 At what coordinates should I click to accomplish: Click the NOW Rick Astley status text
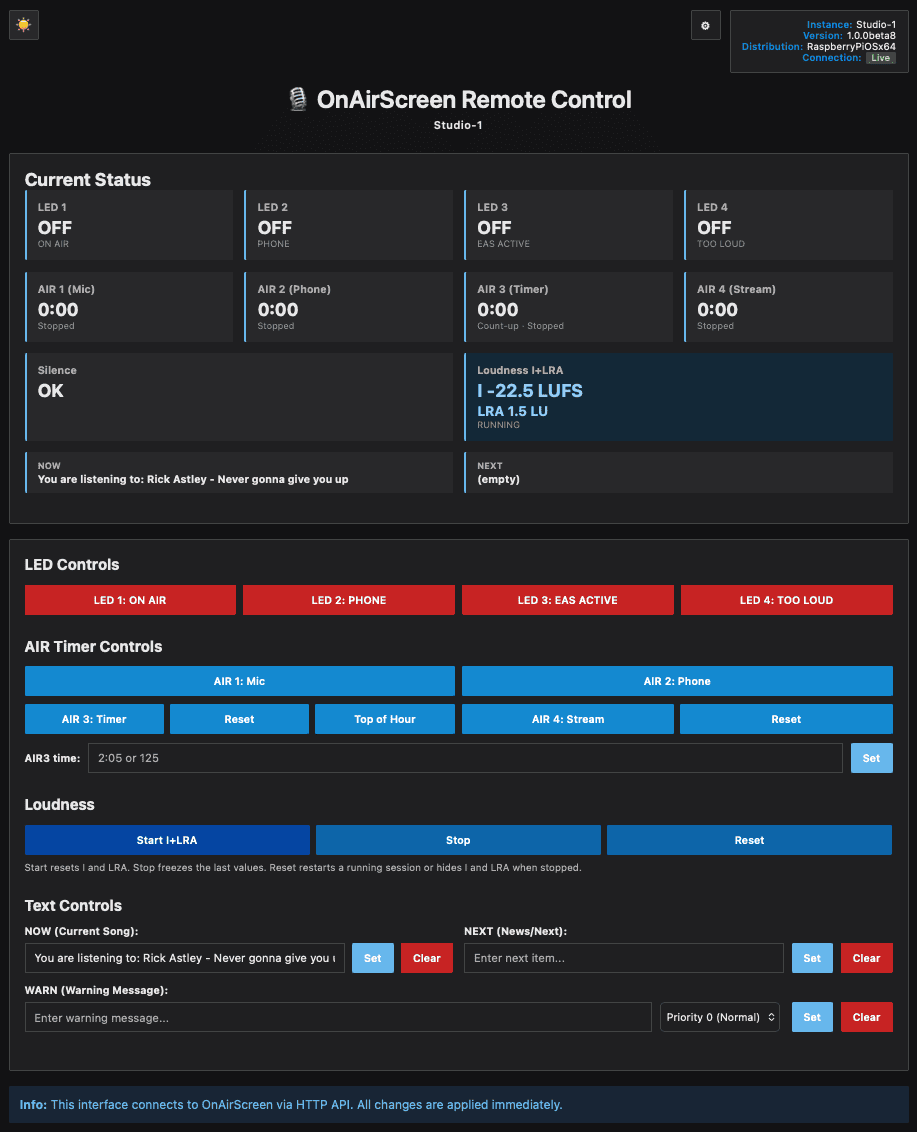[x=193, y=479]
